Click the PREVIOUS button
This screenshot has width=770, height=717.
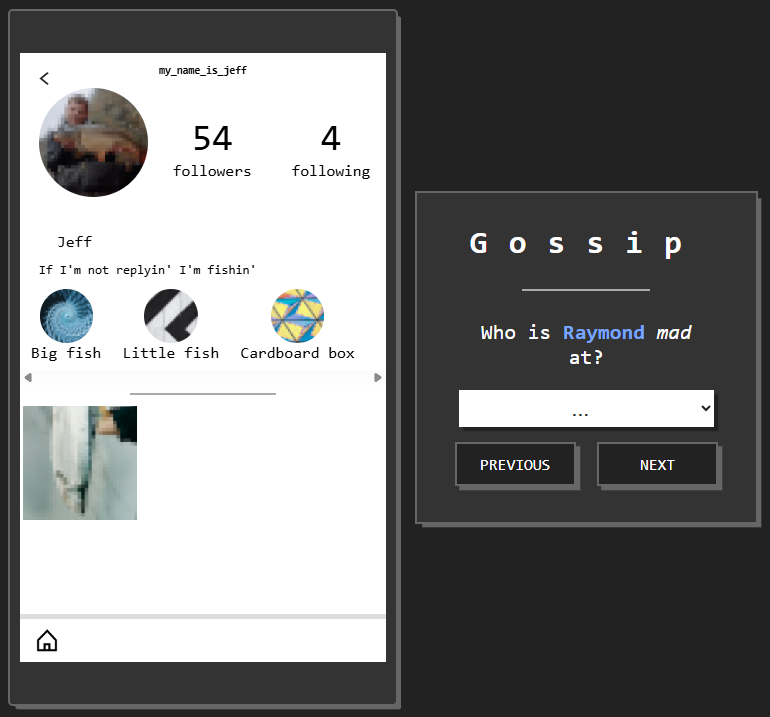coord(515,465)
